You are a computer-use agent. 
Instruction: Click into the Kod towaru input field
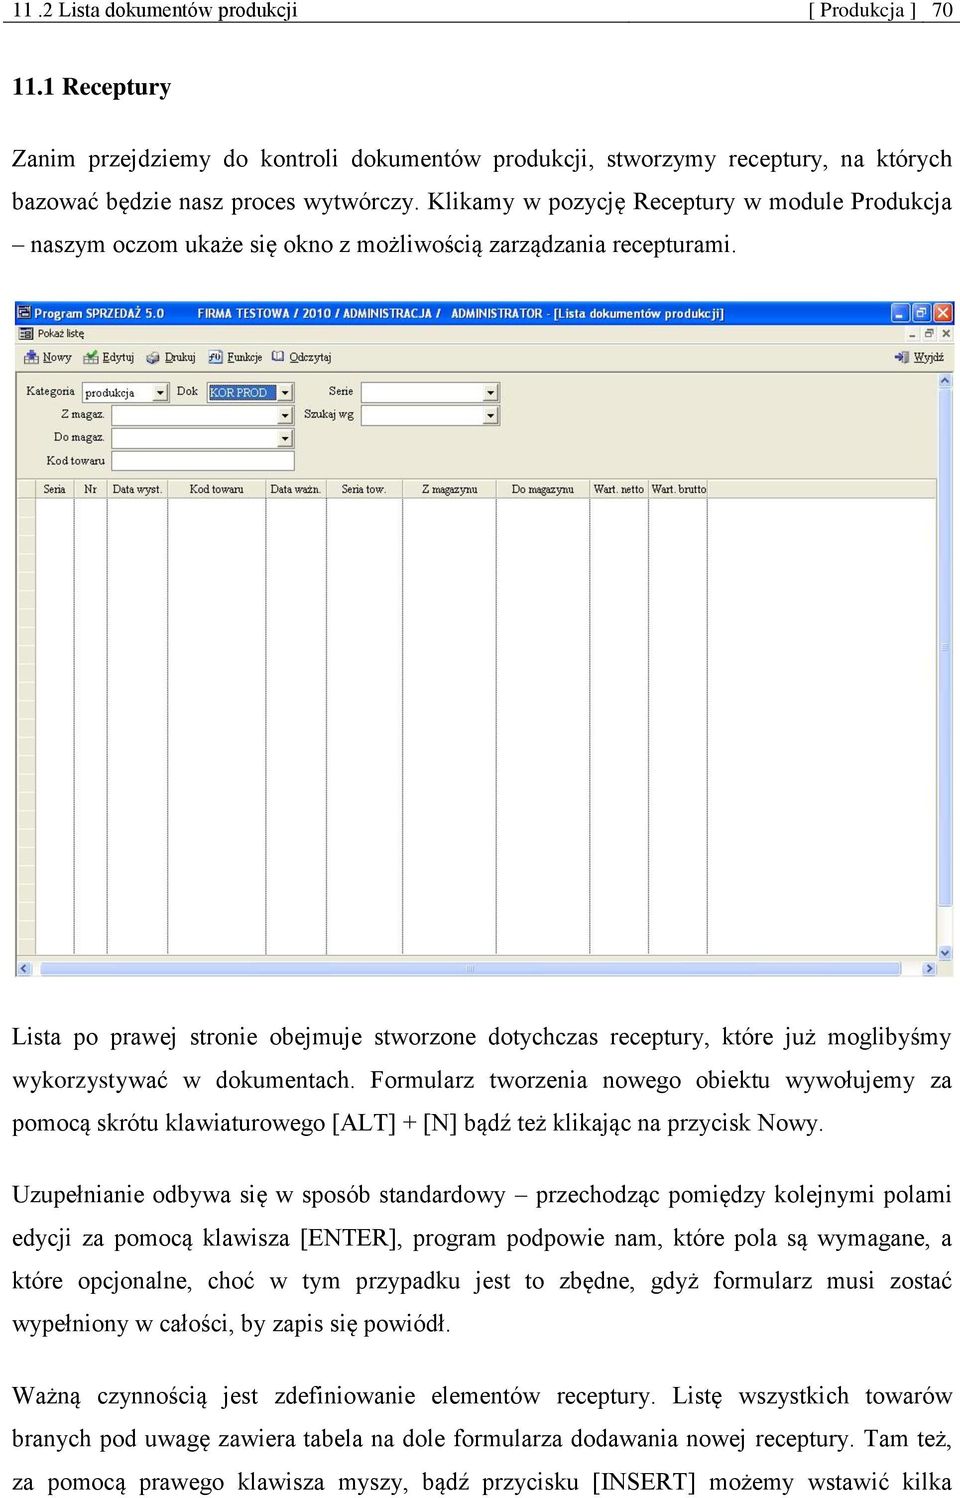tap(203, 461)
